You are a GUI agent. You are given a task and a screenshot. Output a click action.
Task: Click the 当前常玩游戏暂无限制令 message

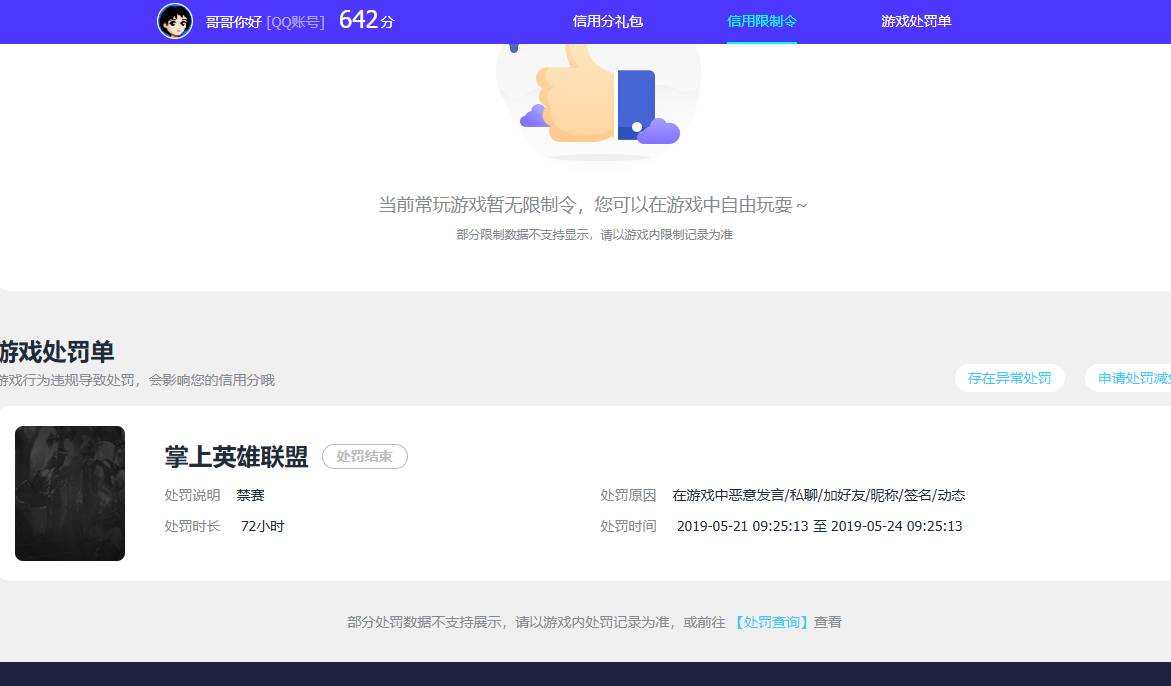[593, 205]
